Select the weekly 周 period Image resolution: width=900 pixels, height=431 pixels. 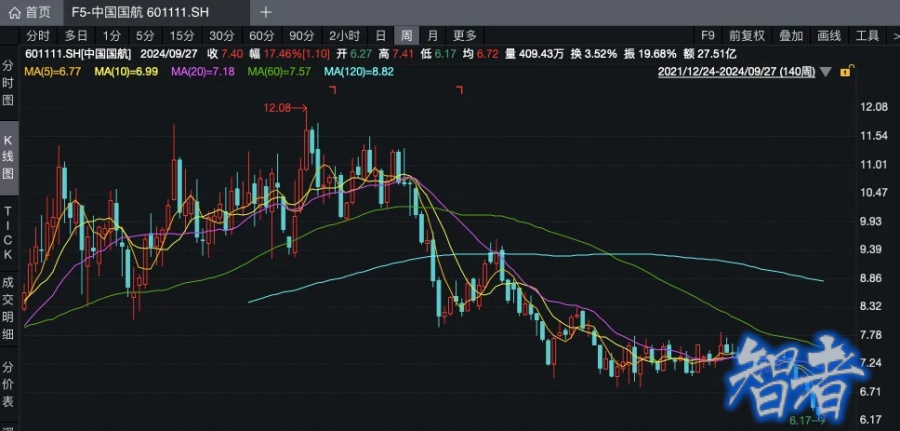click(x=406, y=36)
